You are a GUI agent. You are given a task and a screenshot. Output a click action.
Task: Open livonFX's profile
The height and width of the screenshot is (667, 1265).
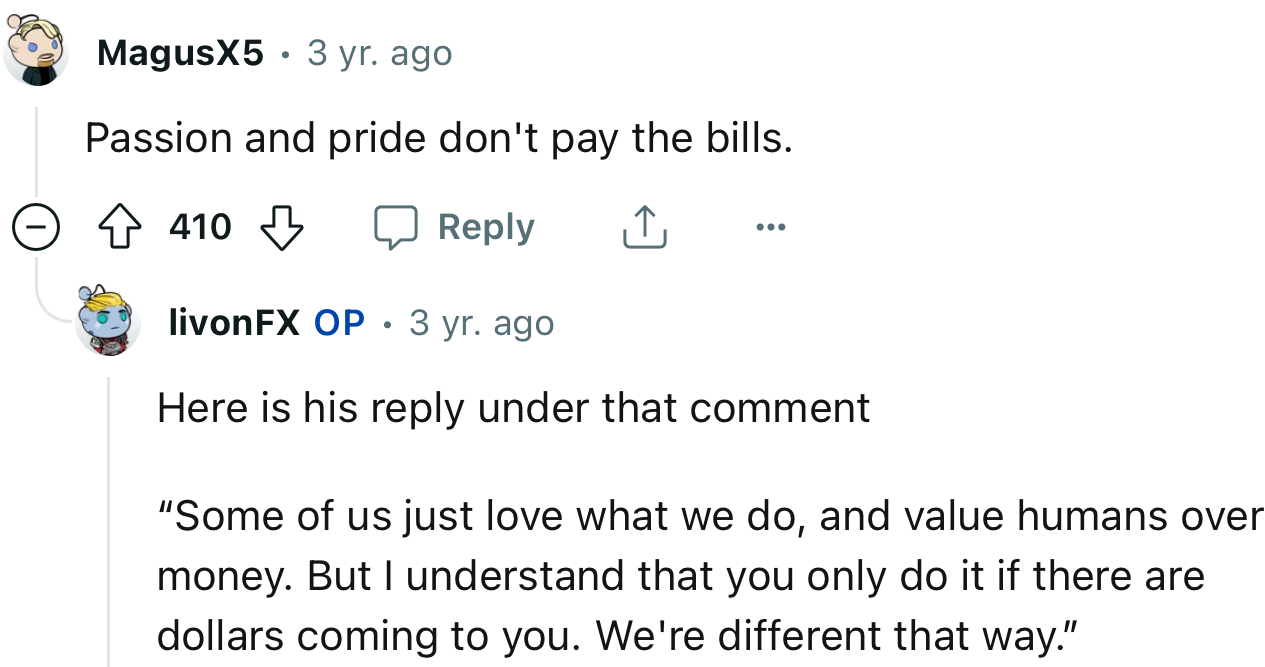coord(234,322)
